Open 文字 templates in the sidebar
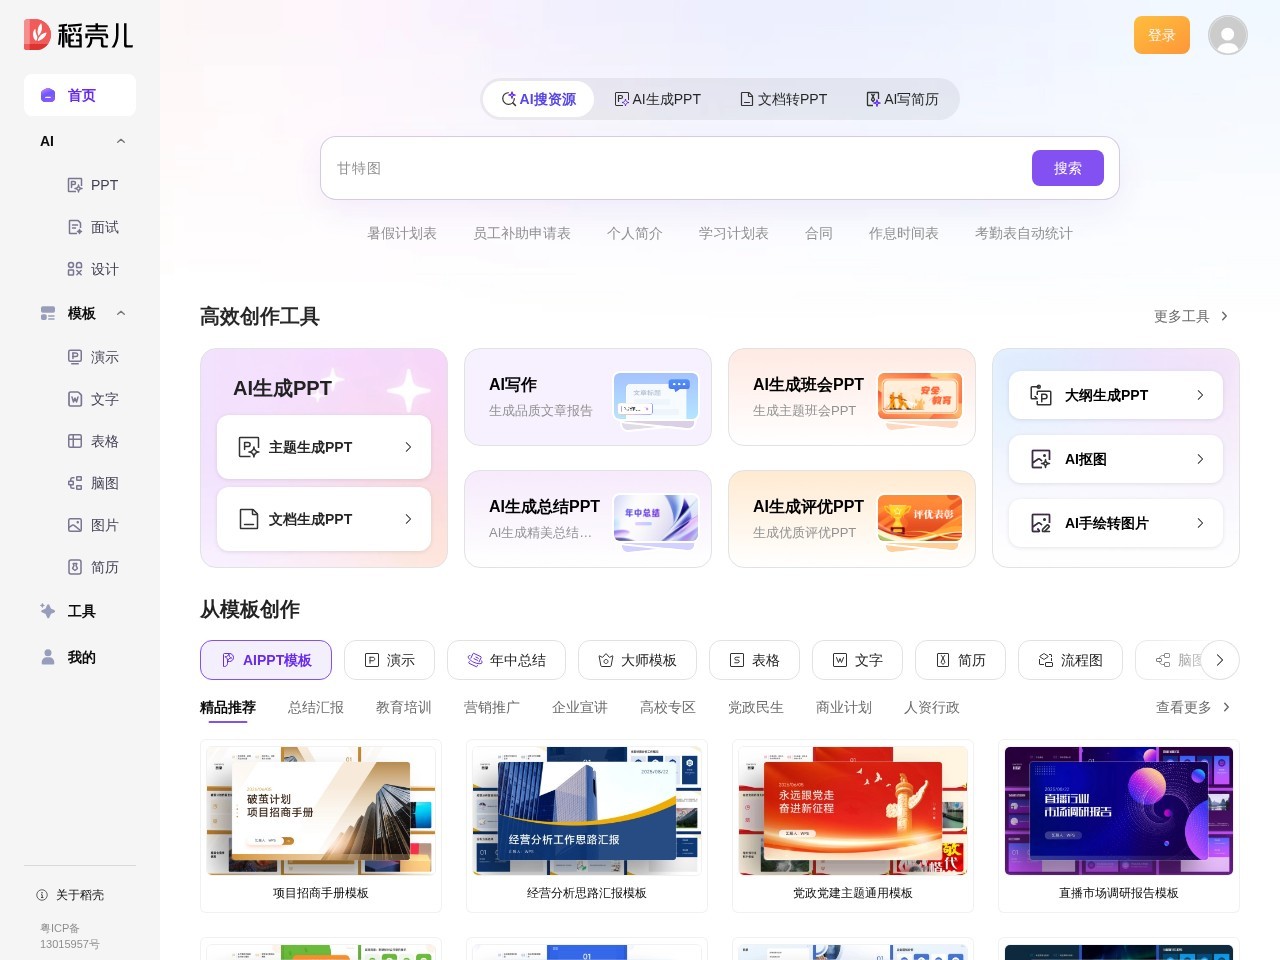The image size is (1280, 960). pos(92,399)
